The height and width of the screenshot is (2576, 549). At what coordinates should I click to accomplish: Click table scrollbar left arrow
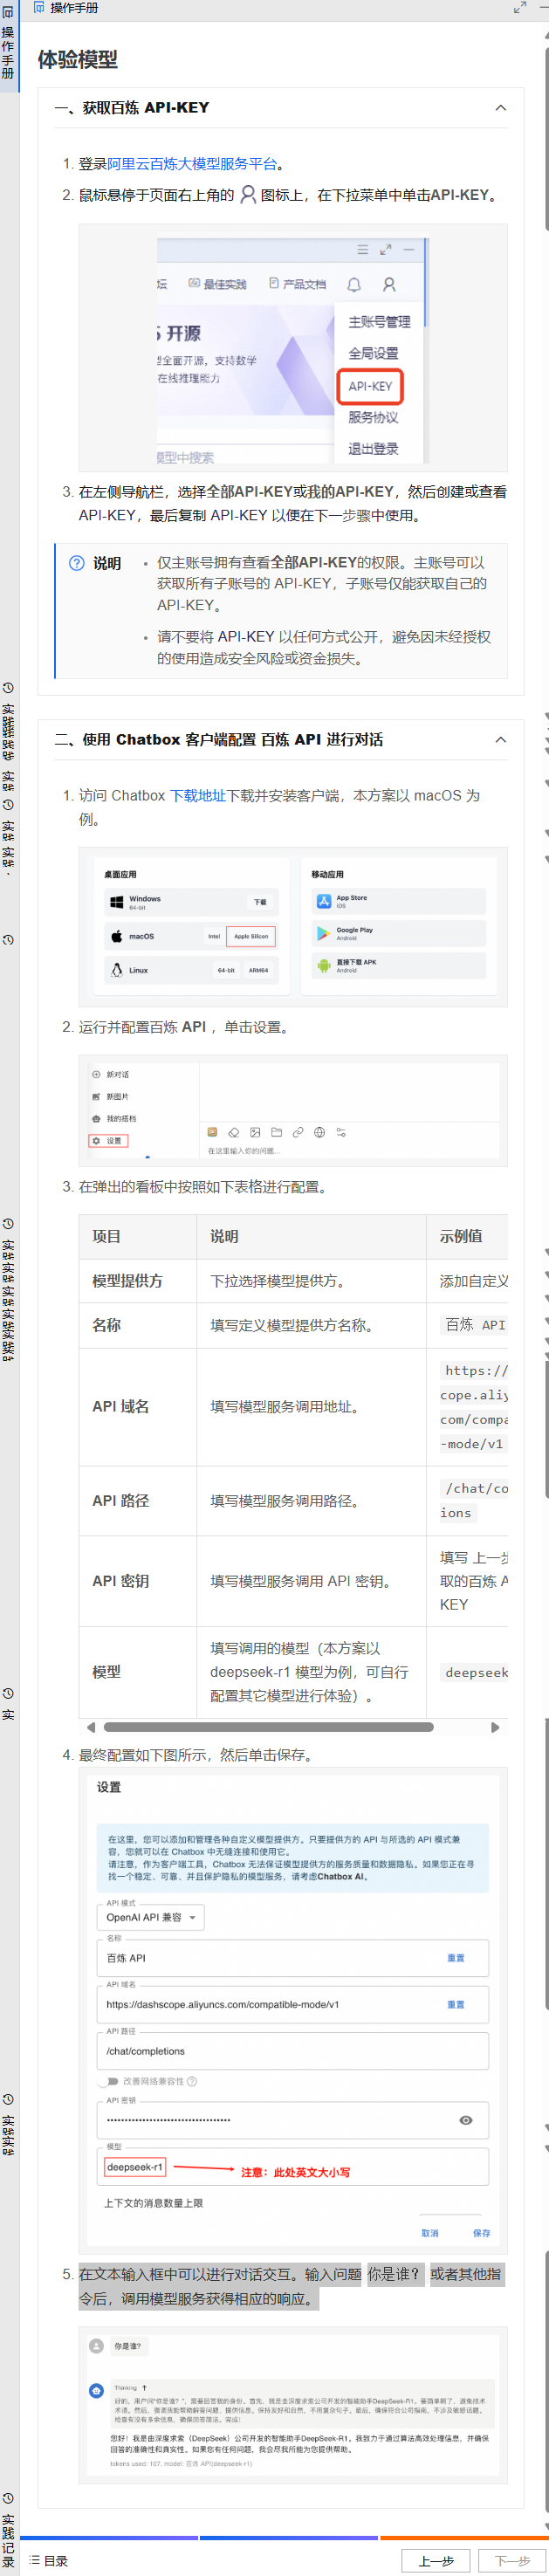(91, 1727)
